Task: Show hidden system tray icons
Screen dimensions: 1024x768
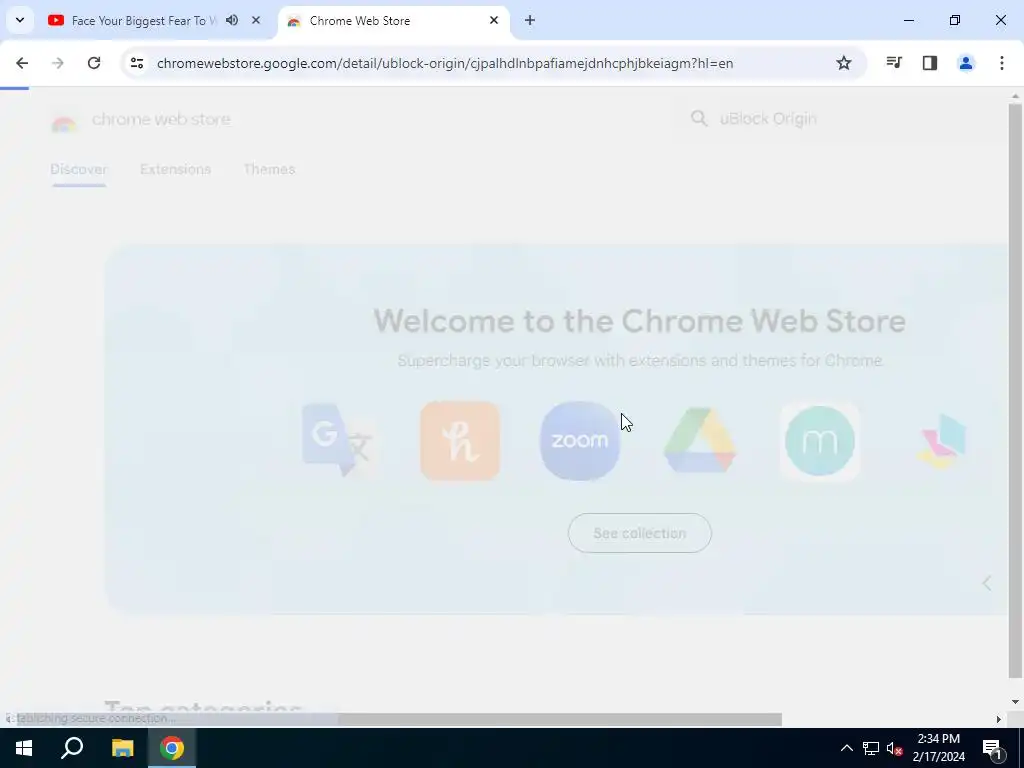Action: 846,748
